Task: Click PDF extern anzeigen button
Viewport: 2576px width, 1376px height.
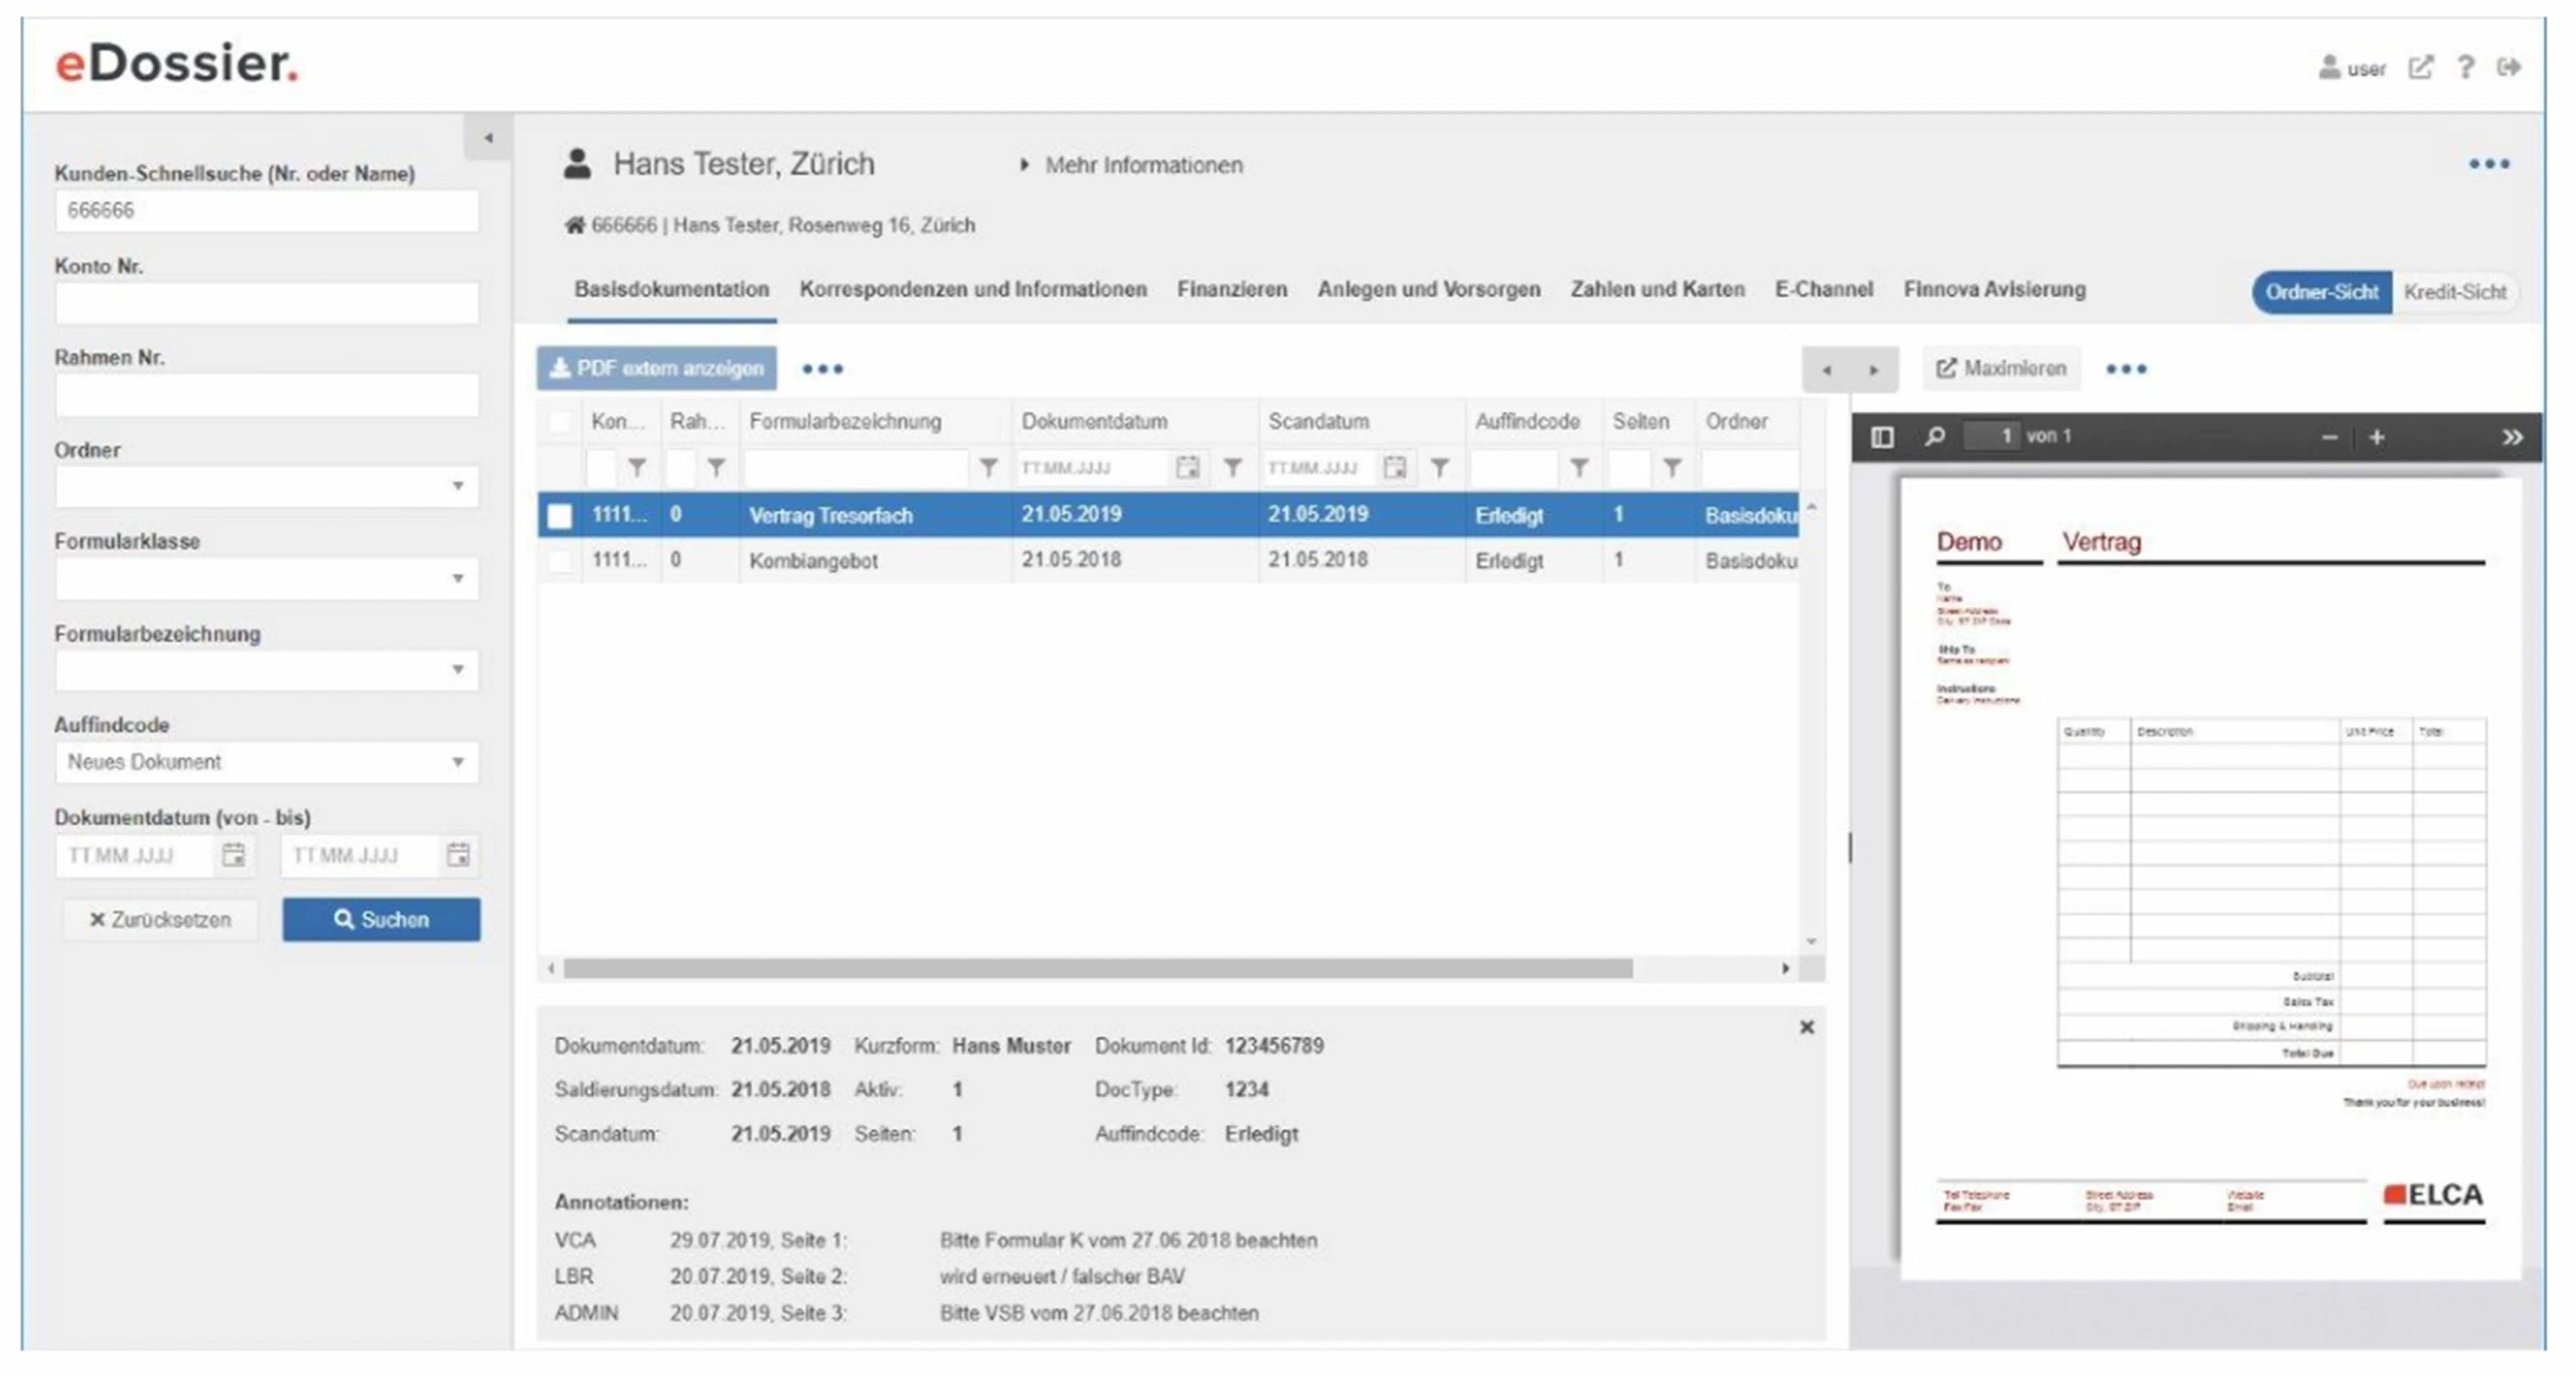Action: pos(656,369)
